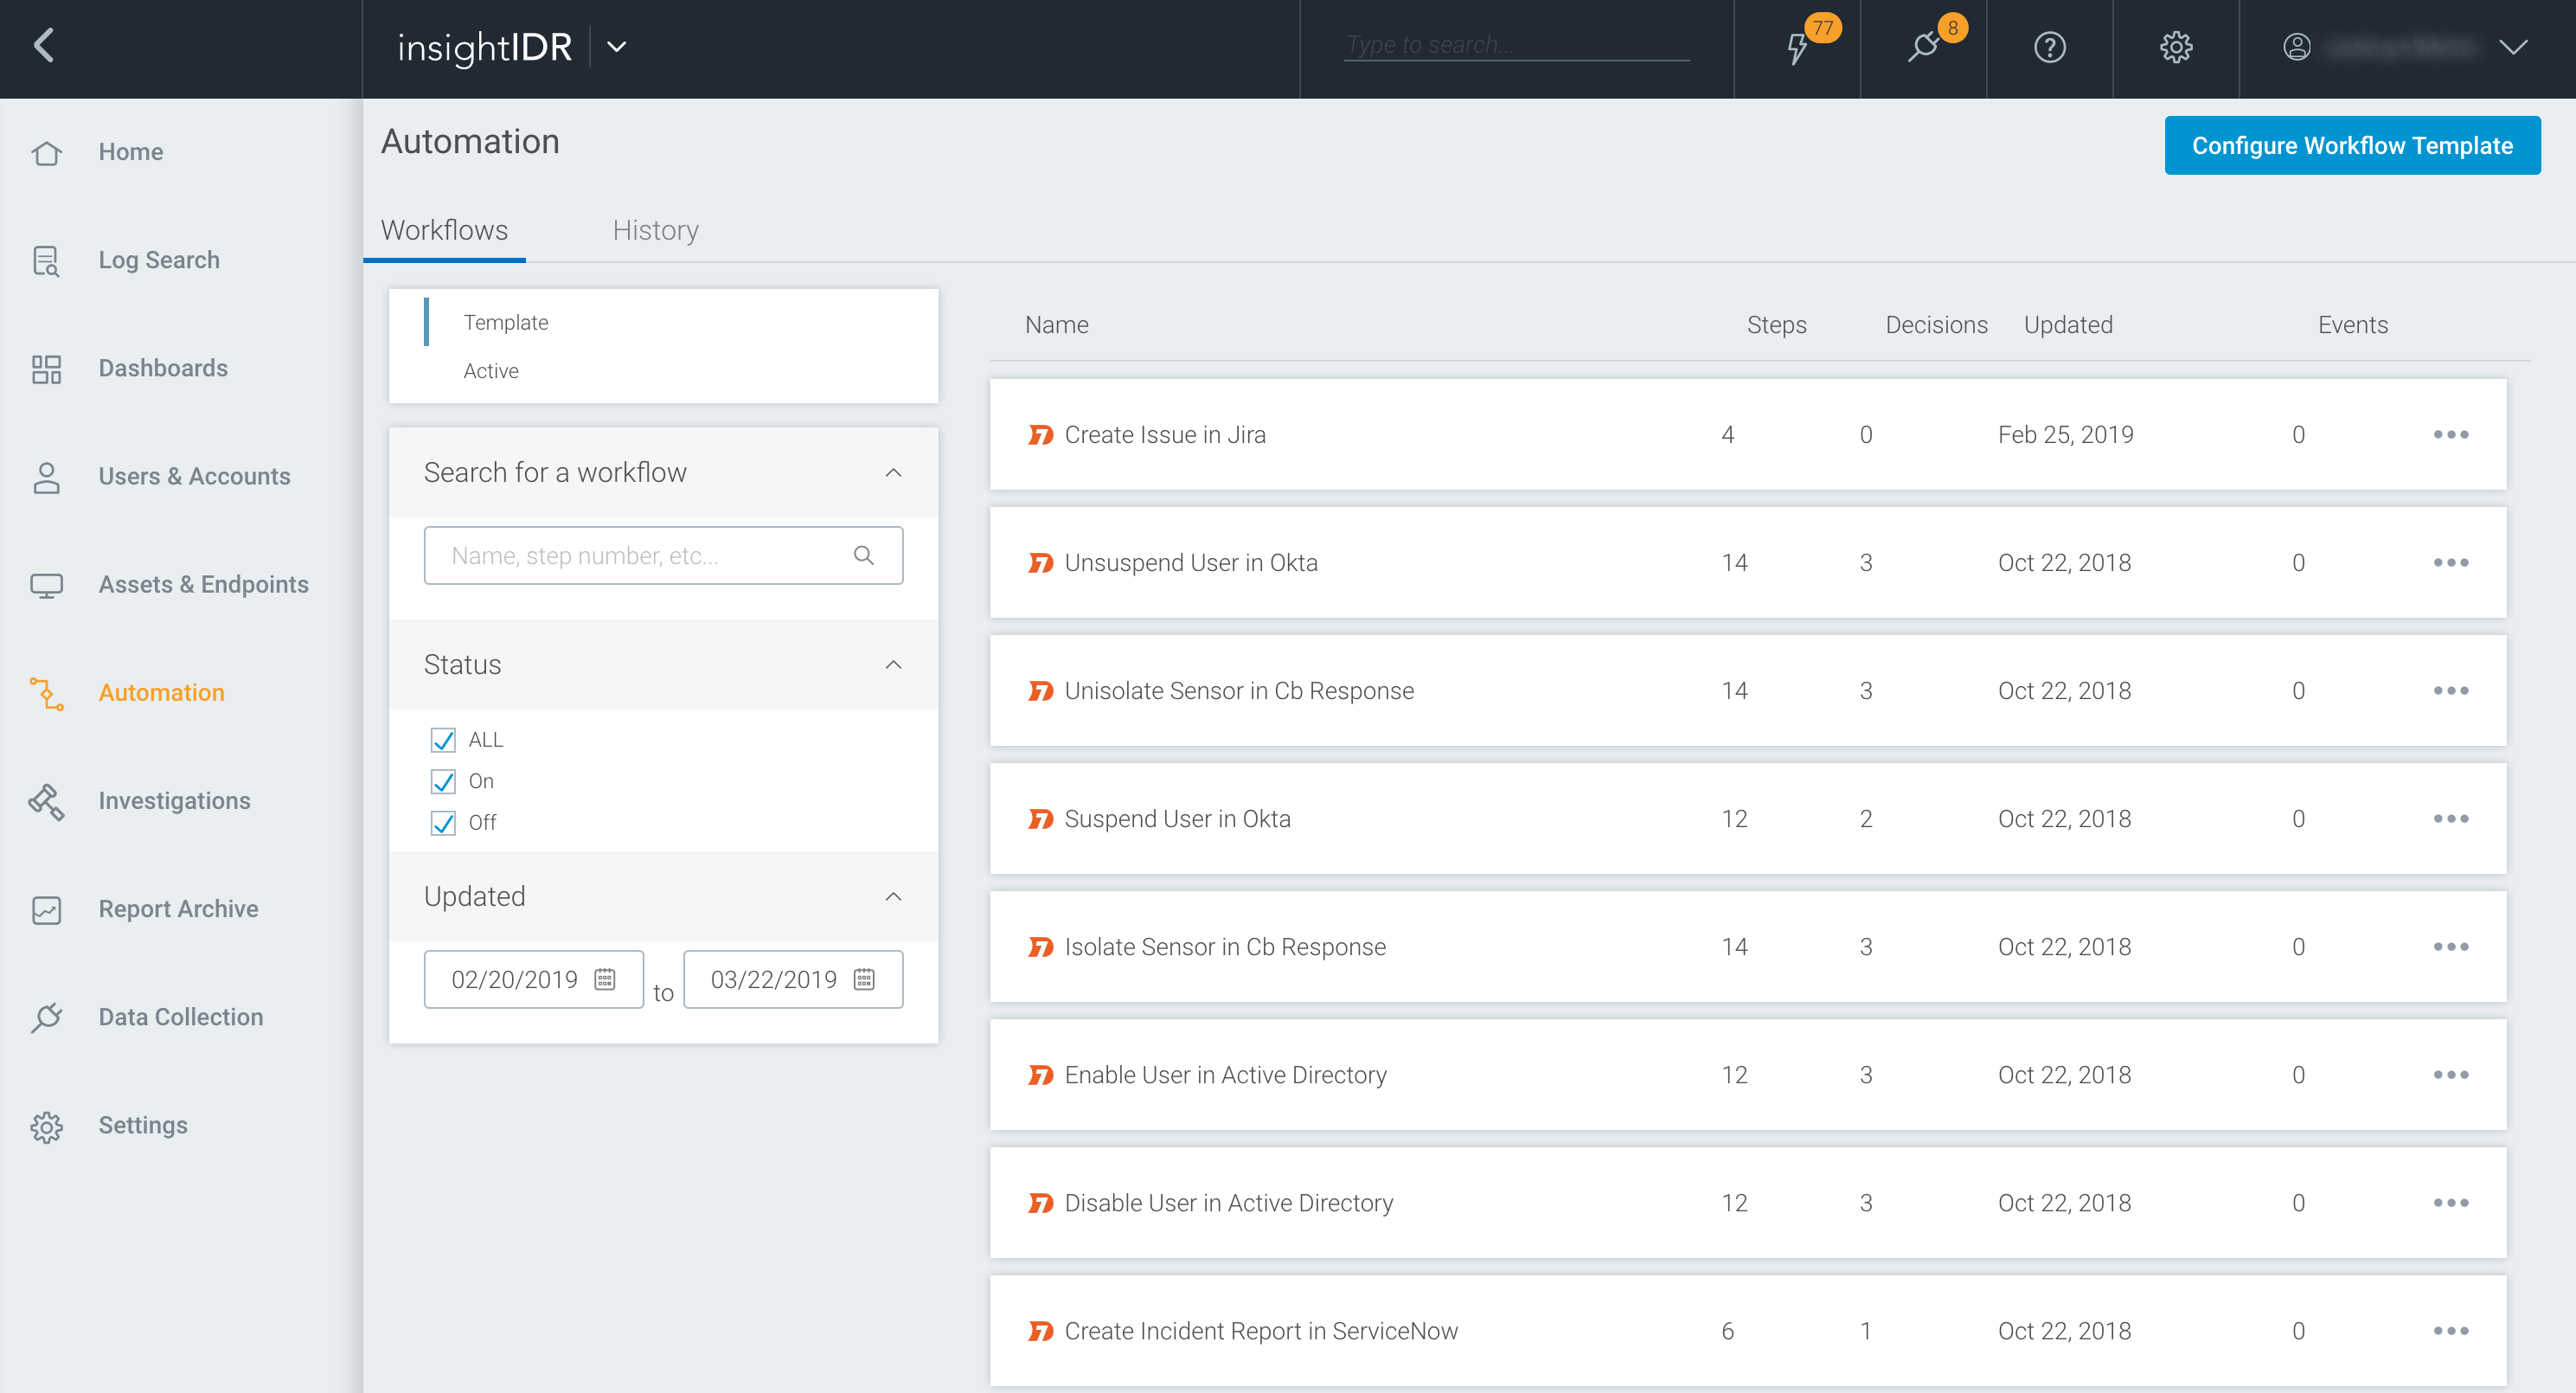Open more options for ServiceNow Incident row
2576x1393 pixels.
2451,1331
